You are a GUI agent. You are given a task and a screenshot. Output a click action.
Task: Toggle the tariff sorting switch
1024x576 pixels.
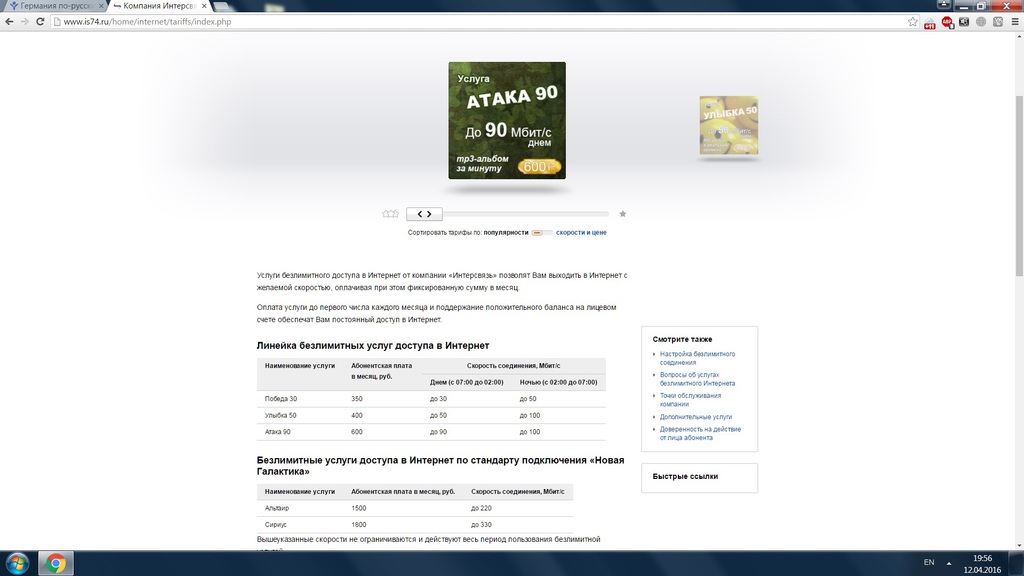click(x=541, y=232)
